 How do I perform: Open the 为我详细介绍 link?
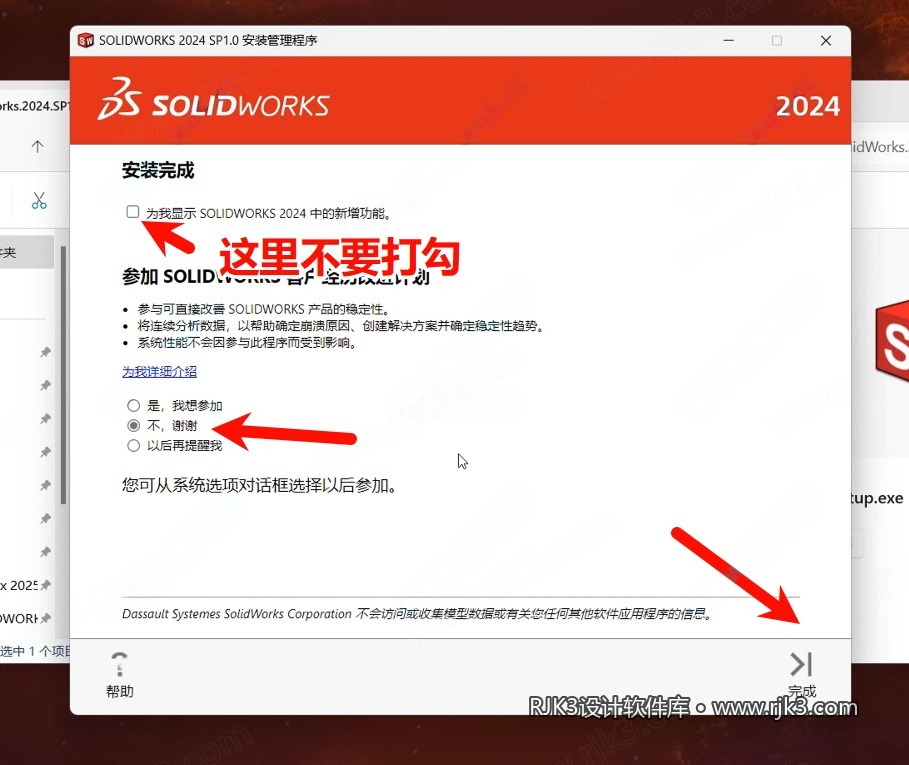click(159, 371)
